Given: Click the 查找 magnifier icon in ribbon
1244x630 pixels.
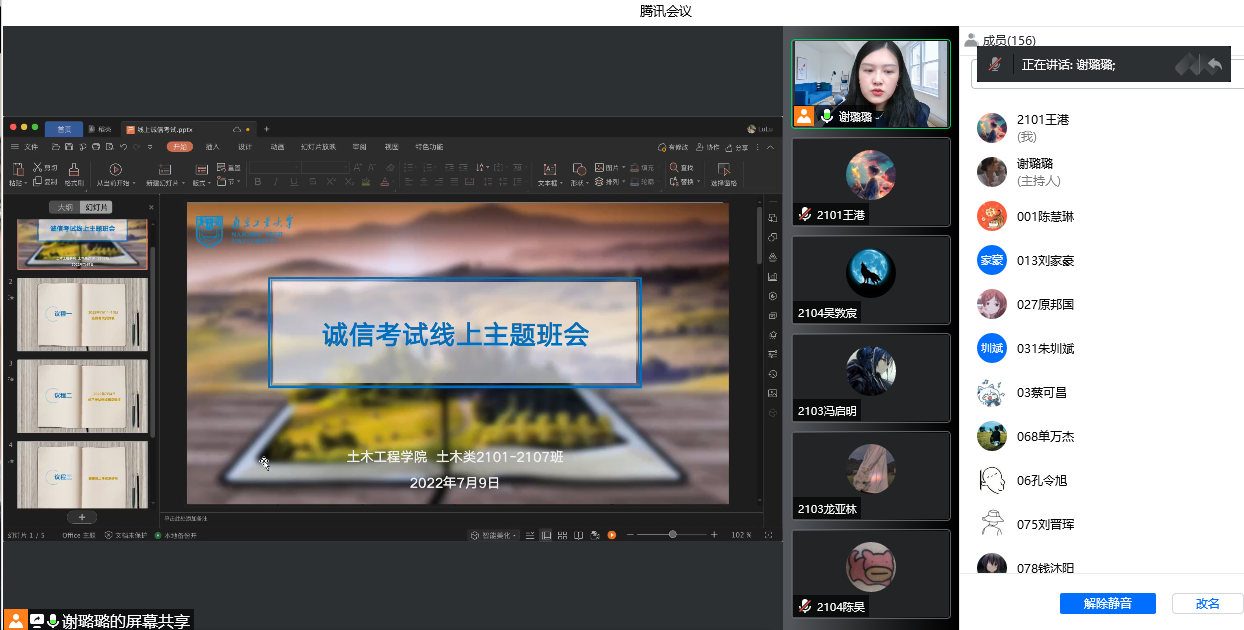Looking at the screenshot, I should [675, 168].
